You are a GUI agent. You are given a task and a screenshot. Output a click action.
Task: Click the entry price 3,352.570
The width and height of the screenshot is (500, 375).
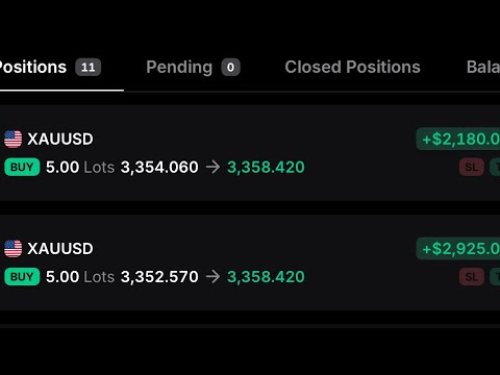(x=159, y=277)
